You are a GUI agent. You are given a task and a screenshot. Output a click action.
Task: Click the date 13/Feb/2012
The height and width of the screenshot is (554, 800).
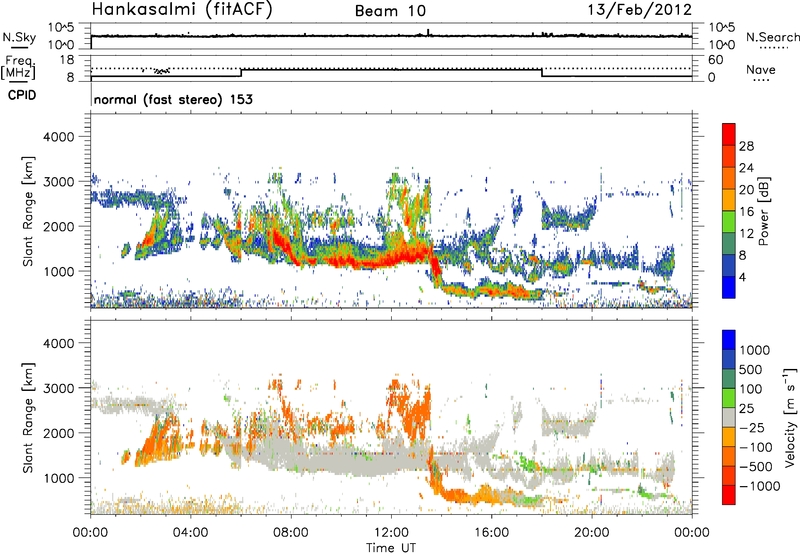tap(640, 9)
